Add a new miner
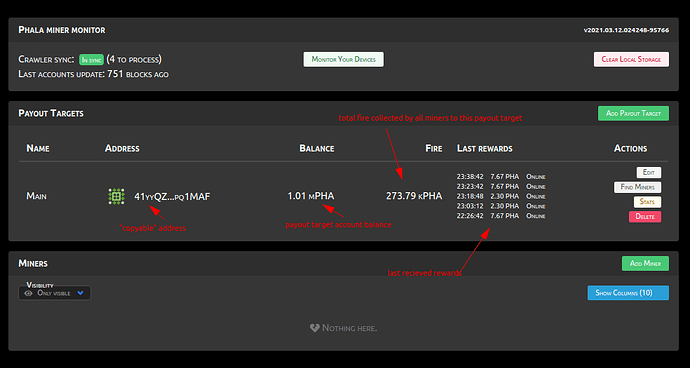690x368 pixels. [x=645, y=263]
